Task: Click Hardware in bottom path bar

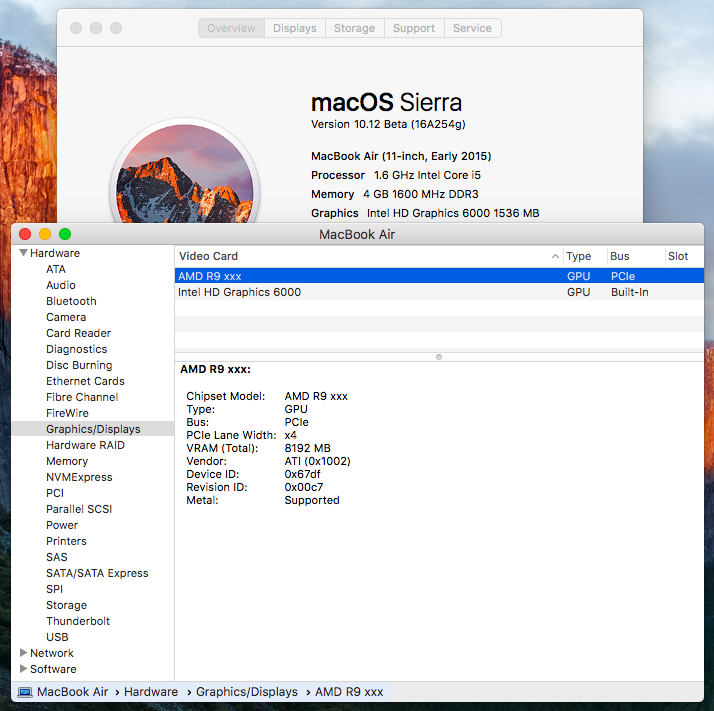Action: tap(151, 691)
